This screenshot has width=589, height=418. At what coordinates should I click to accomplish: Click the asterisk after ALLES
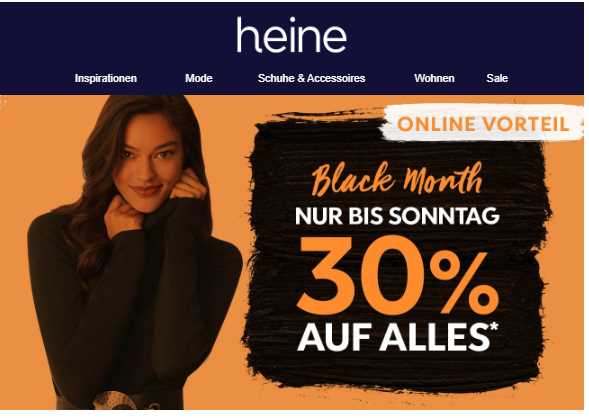tap(494, 326)
